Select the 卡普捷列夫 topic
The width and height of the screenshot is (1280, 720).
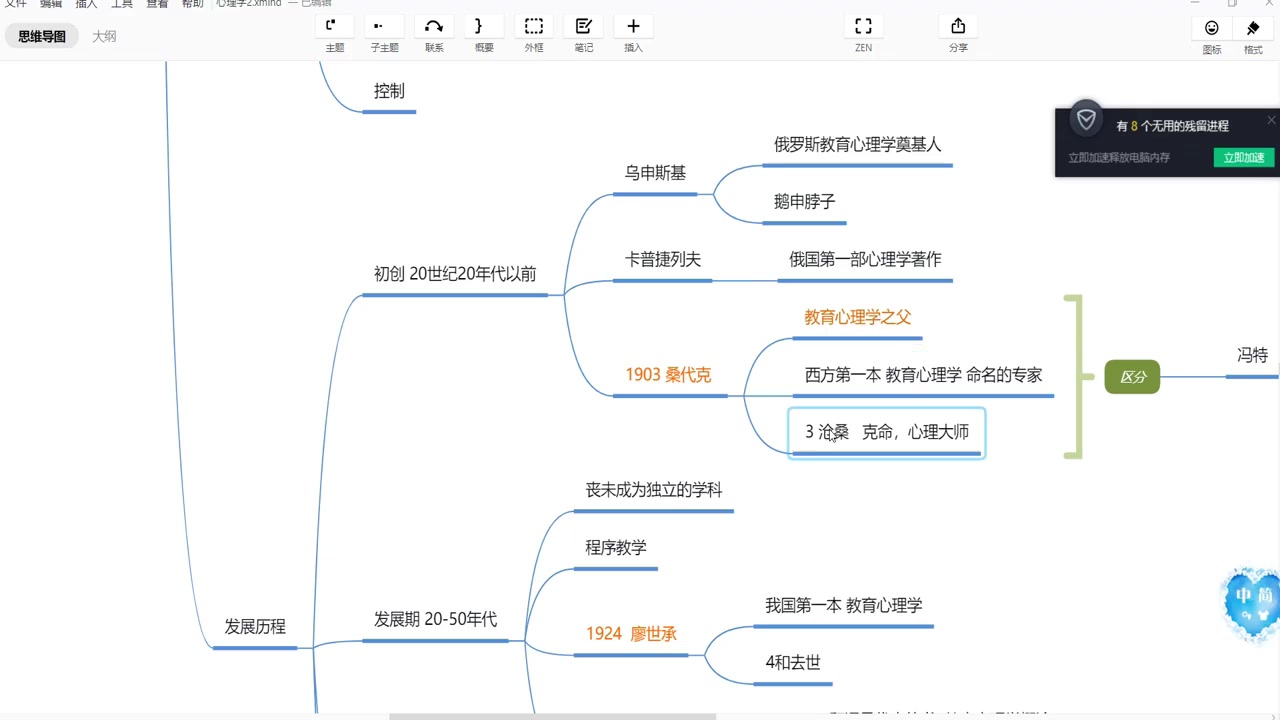coord(663,259)
